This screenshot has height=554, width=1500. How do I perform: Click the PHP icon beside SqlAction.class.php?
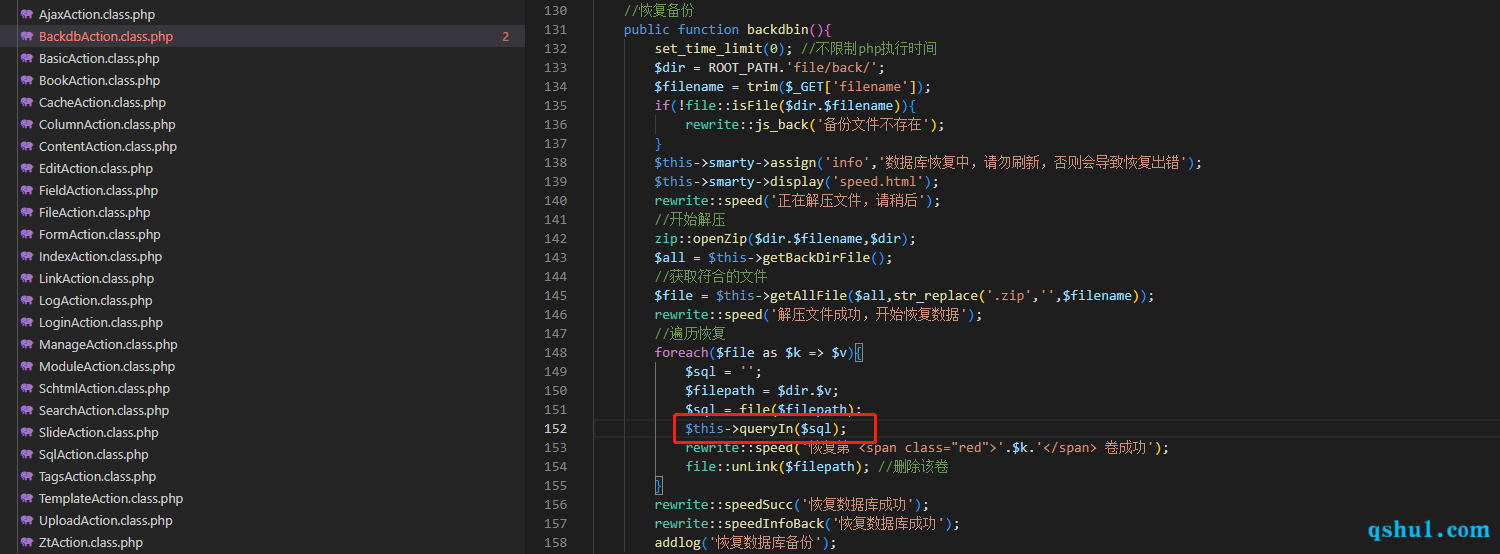pyautogui.click(x=26, y=455)
